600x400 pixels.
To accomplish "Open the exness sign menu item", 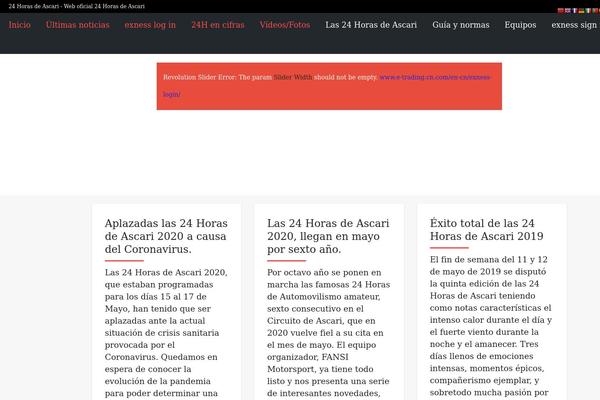I will click(x=576, y=25).
